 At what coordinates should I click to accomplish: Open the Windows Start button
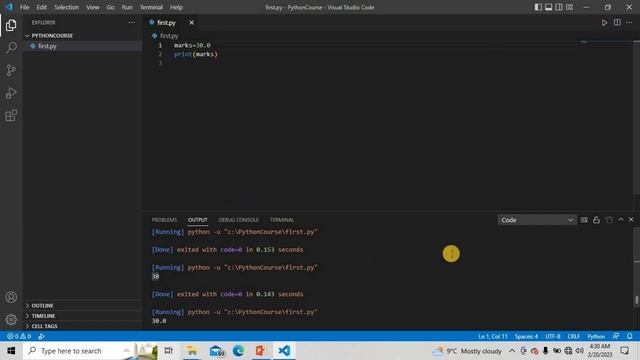[x=11, y=351]
